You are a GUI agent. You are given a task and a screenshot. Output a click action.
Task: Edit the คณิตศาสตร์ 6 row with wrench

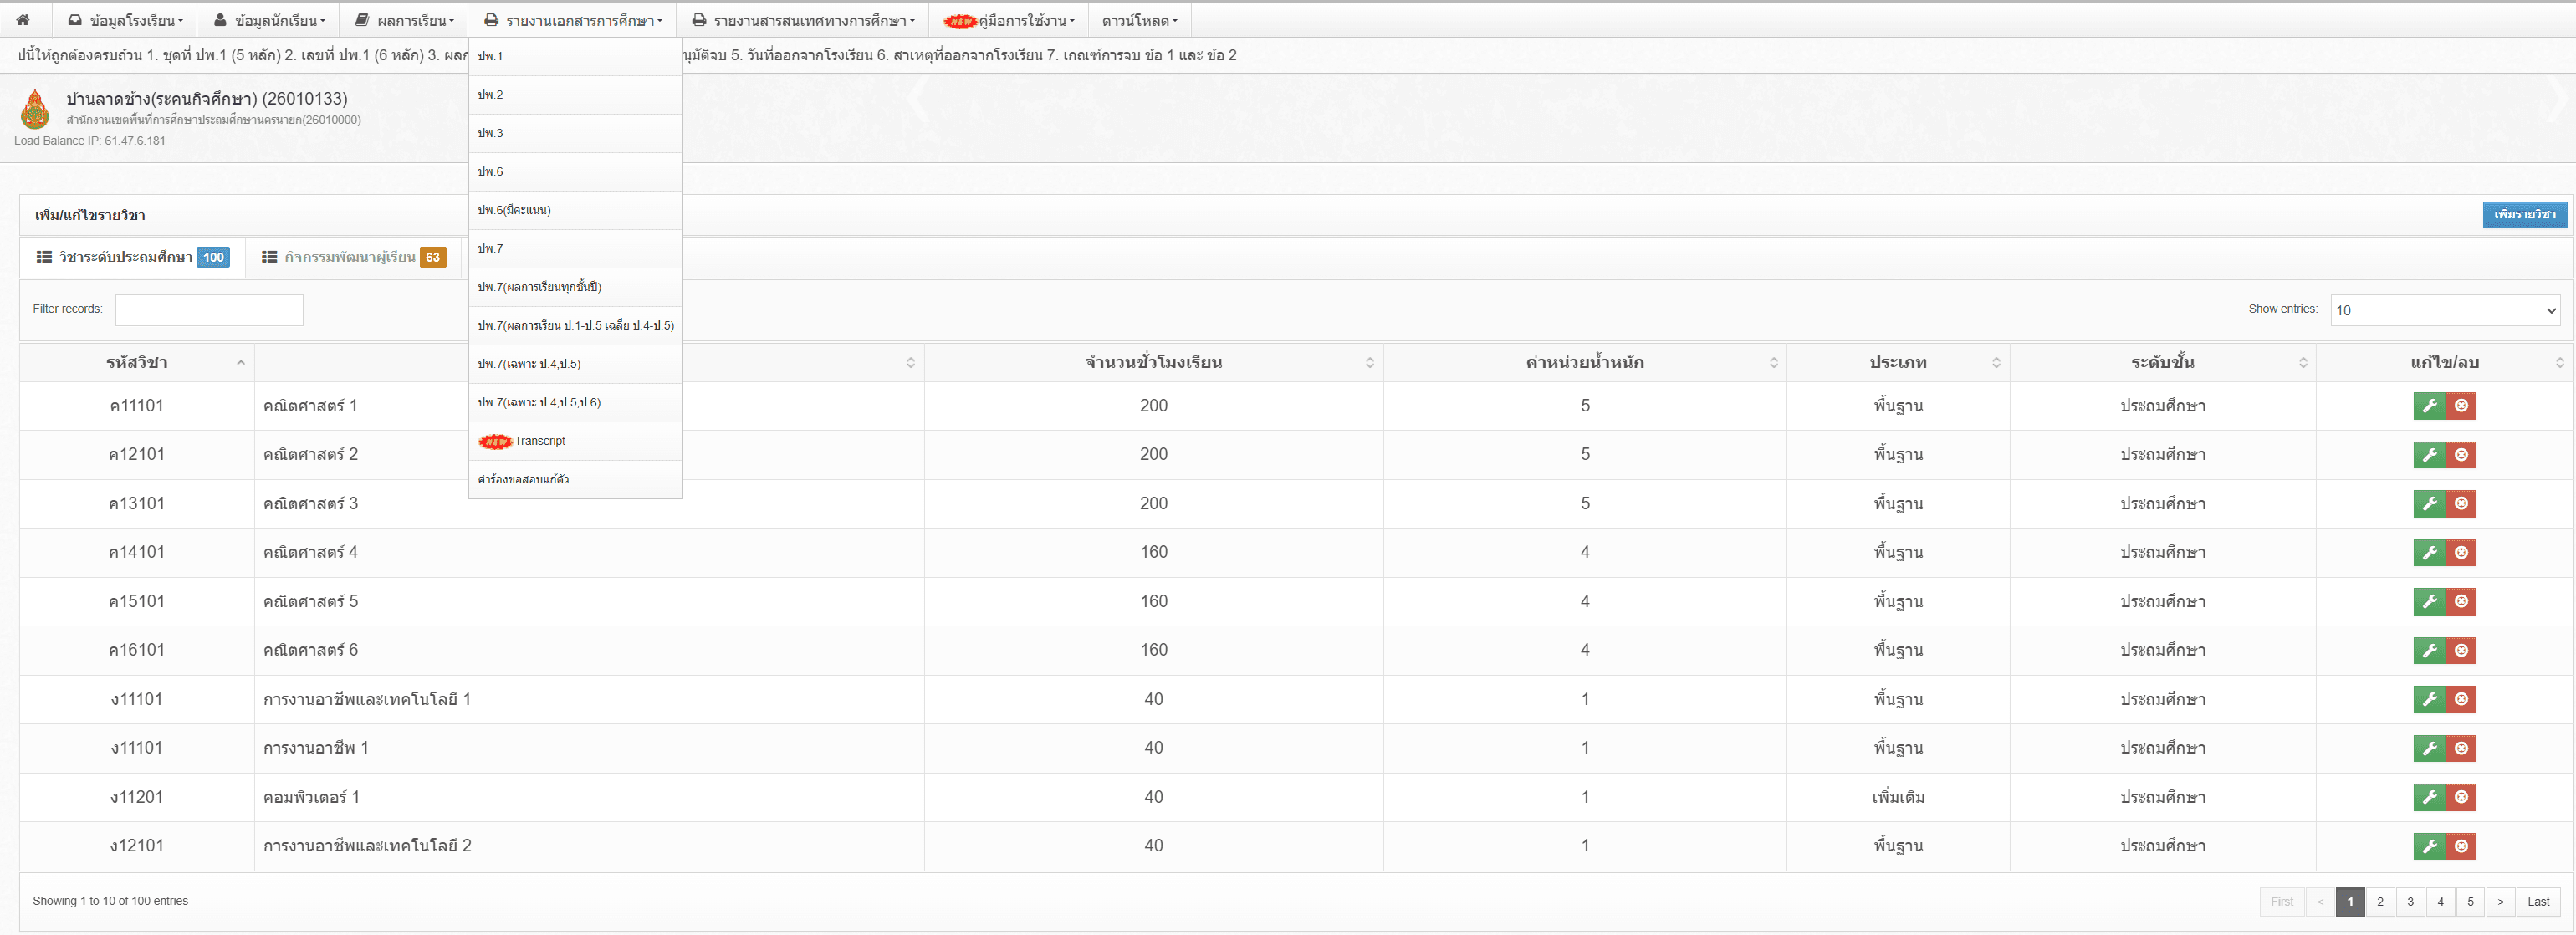pyautogui.click(x=2429, y=651)
